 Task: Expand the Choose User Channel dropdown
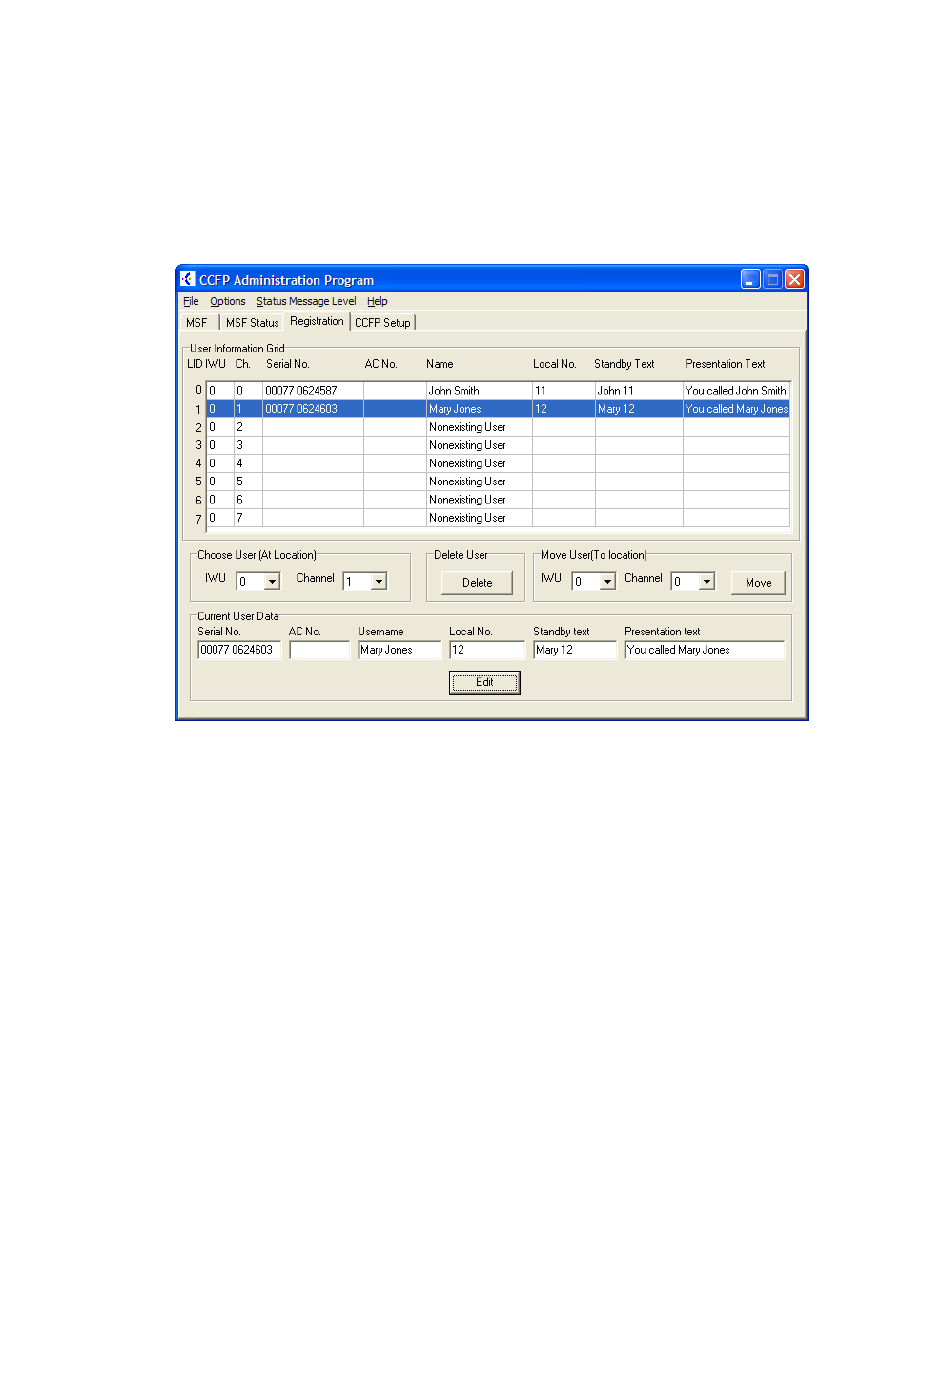tap(379, 582)
